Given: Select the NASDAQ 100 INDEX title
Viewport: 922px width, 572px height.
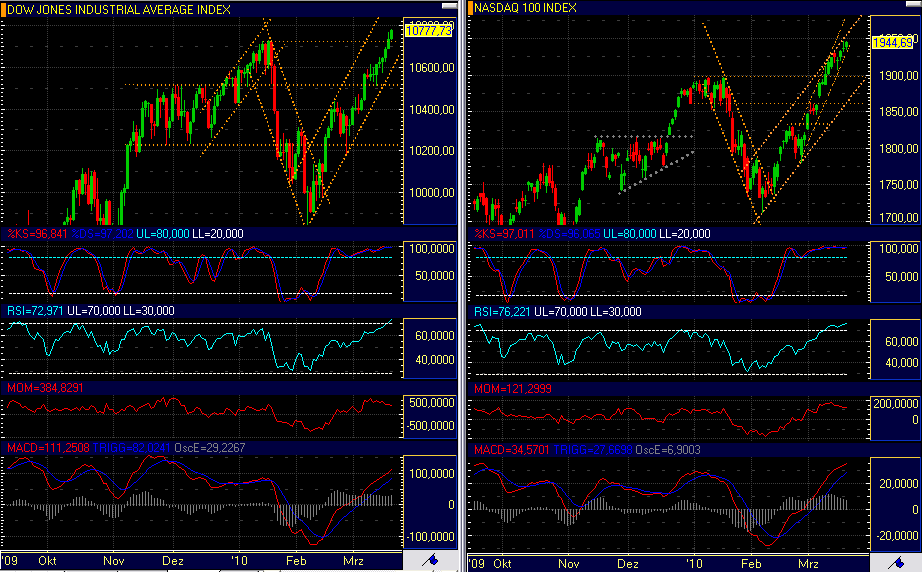Looking at the screenshot, I should click(x=525, y=8).
